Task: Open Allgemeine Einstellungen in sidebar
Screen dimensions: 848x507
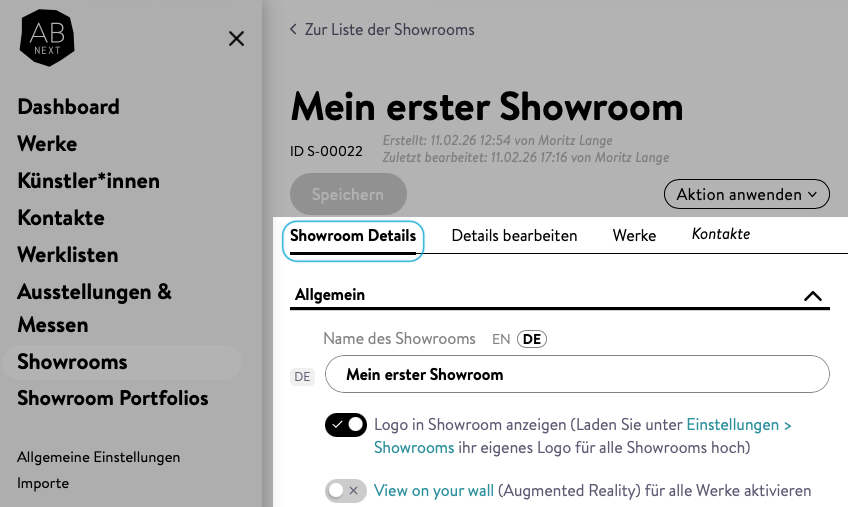Action: (98, 457)
